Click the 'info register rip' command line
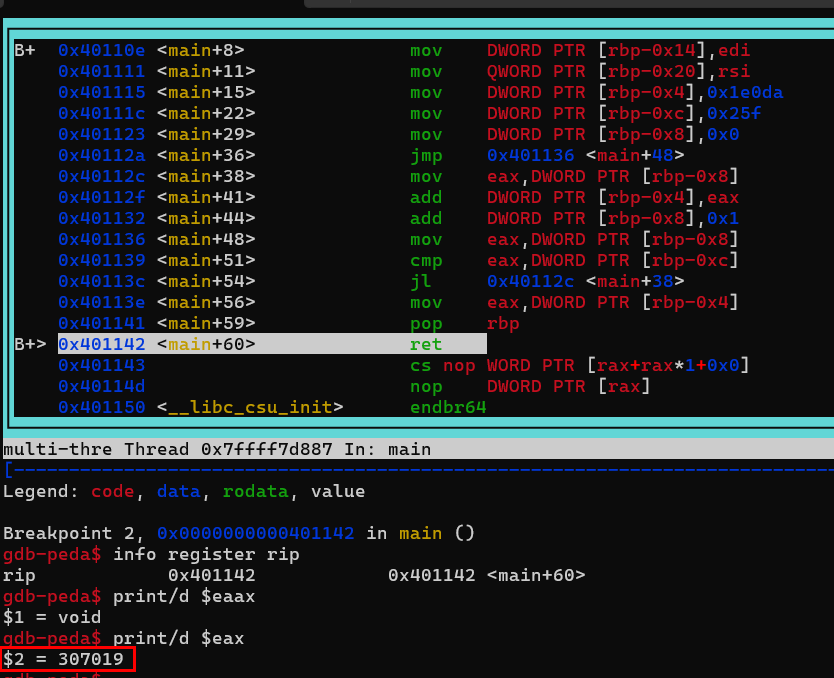The width and height of the screenshot is (834, 678). pos(151,554)
